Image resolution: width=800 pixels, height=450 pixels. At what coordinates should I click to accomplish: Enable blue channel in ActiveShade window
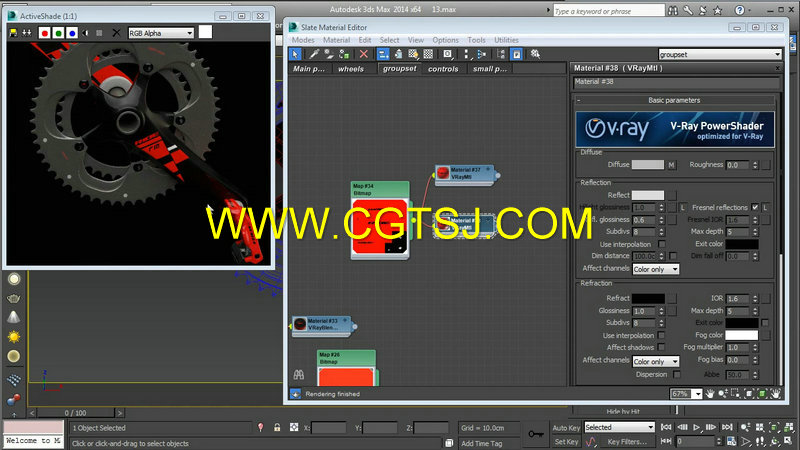point(72,33)
